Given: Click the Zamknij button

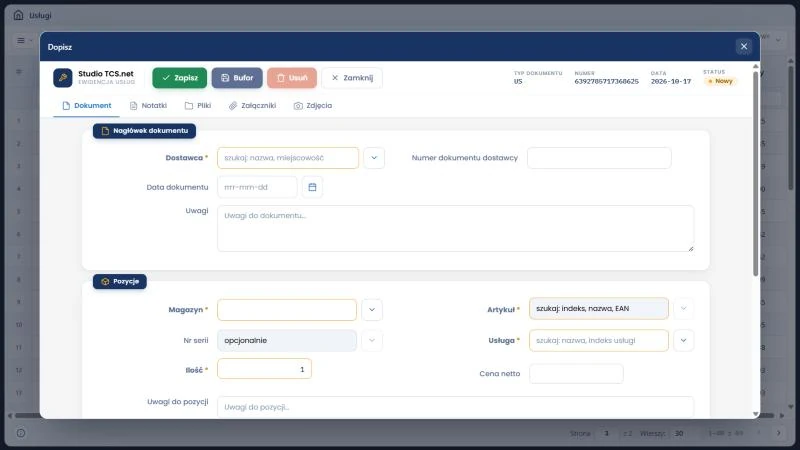Looking at the screenshot, I should (352, 78).
